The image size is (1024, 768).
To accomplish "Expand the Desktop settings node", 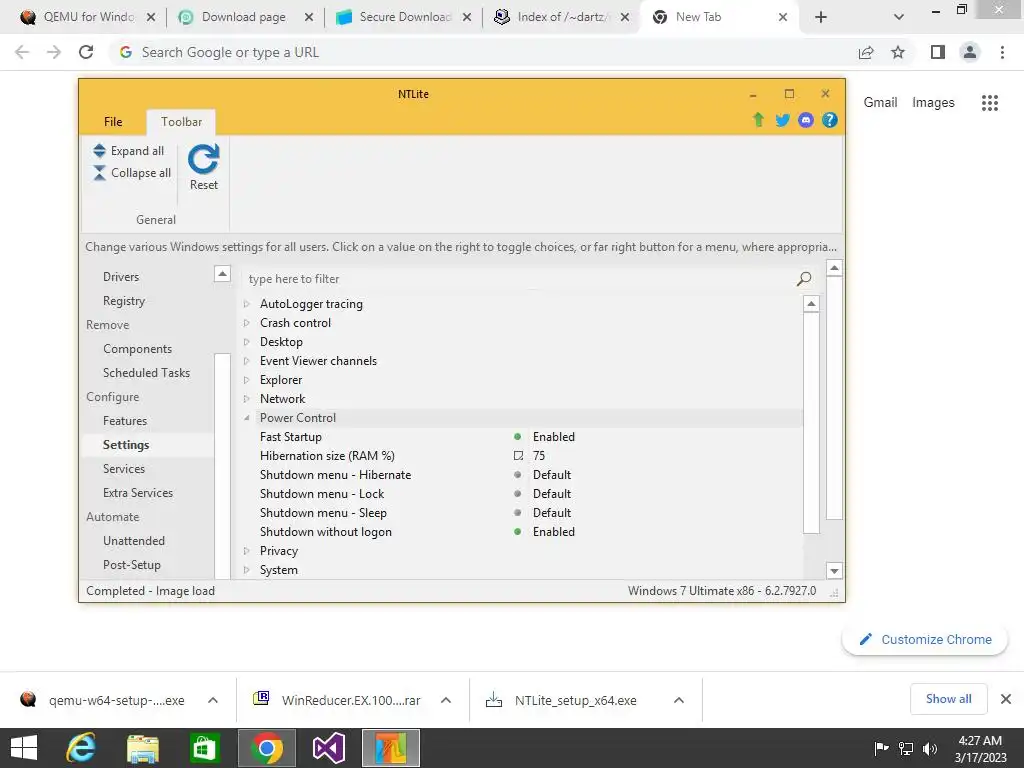I will pos(246,342).
